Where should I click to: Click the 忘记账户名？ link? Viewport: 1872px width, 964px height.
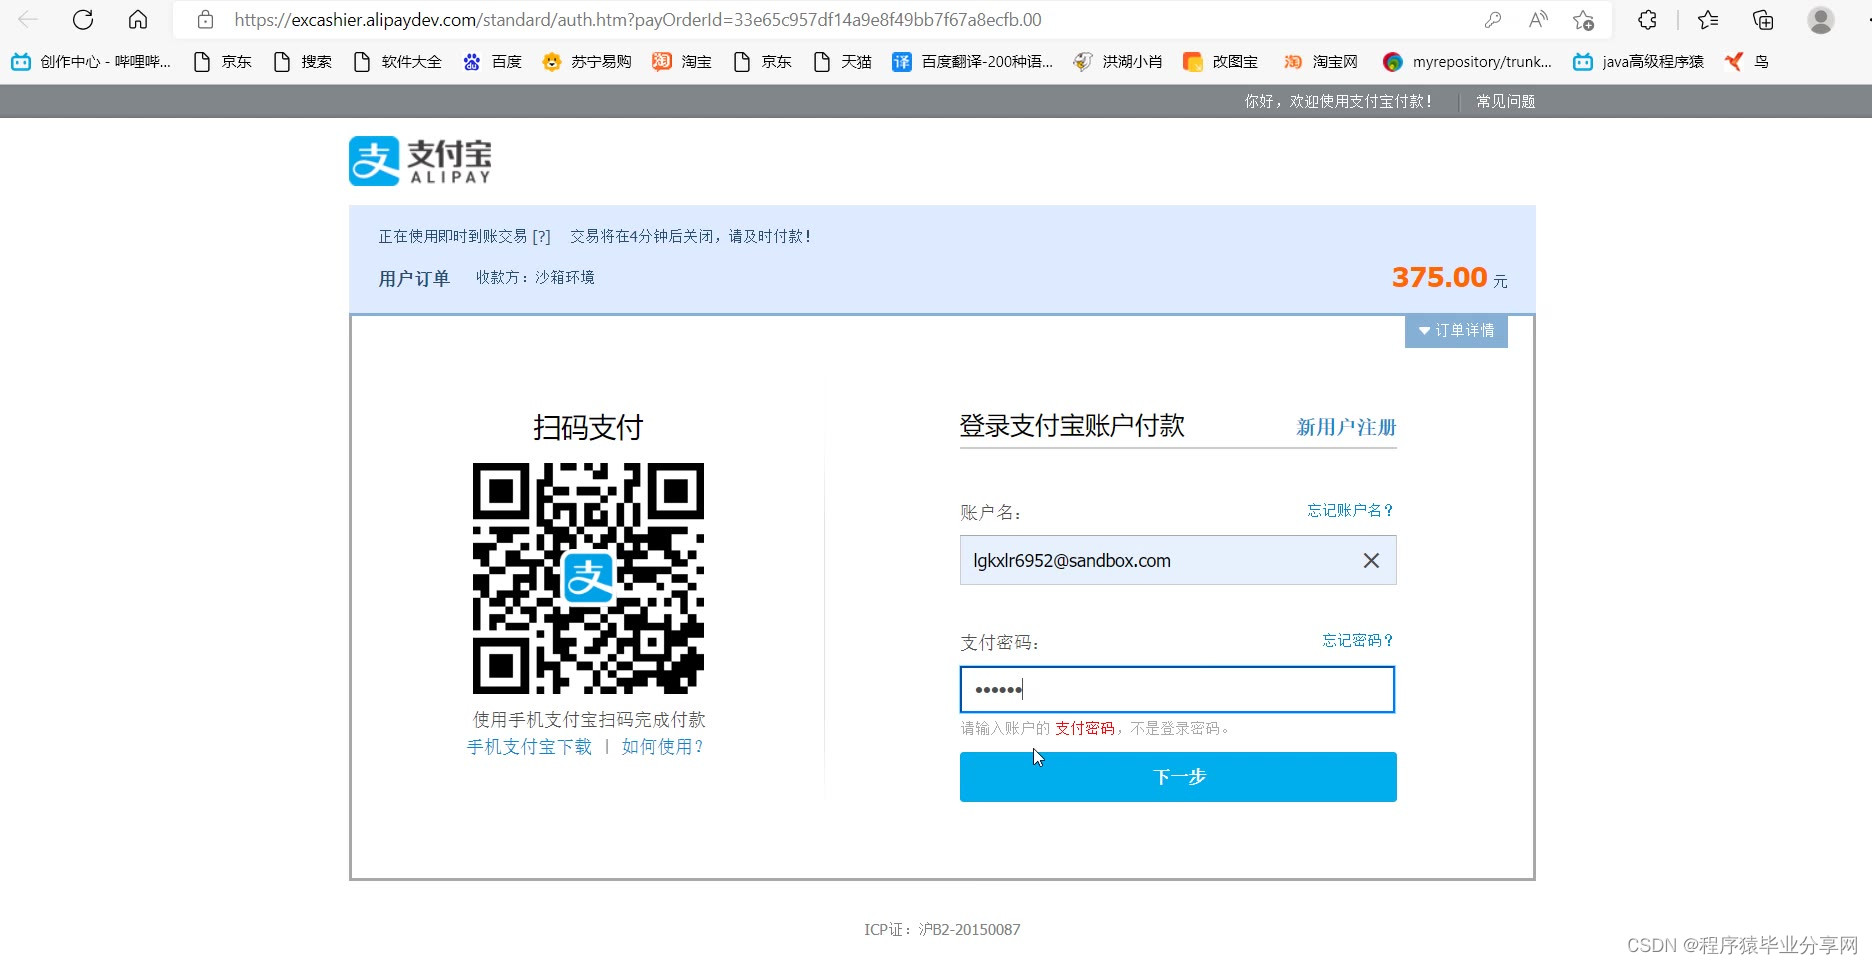pos(1350,510)
